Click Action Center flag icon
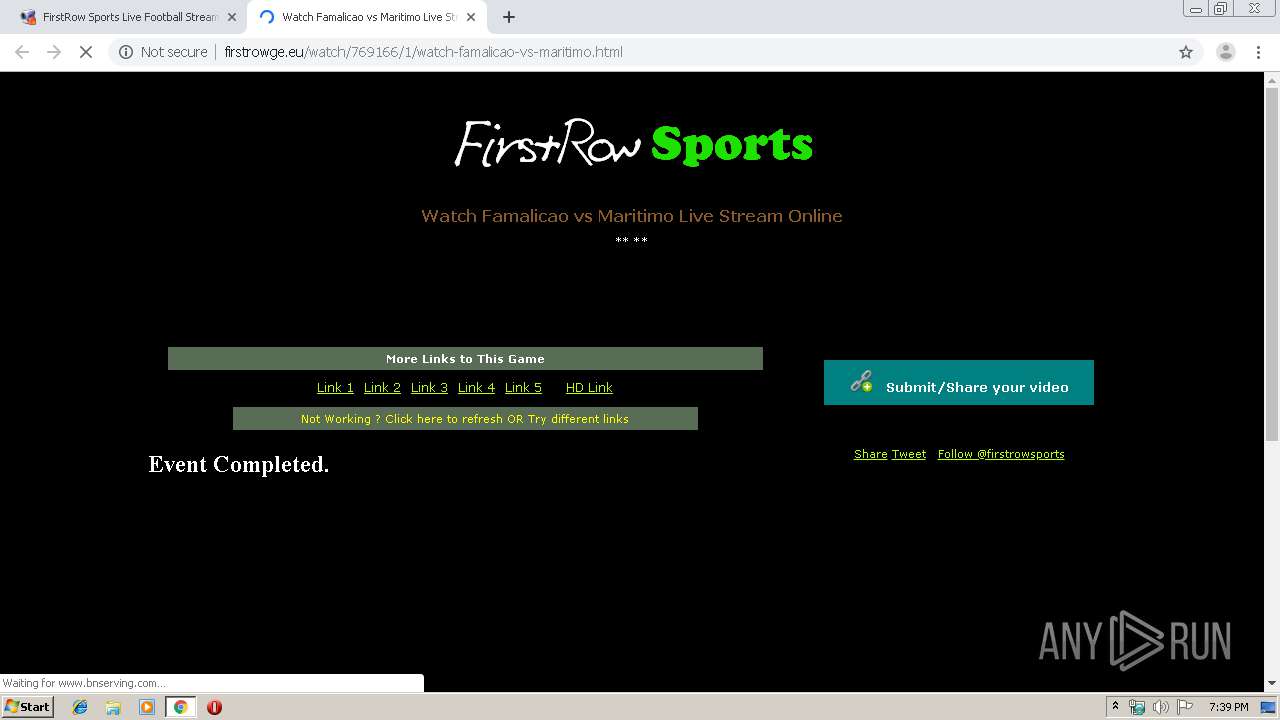Screen dimensions: 1280x720 pos(1184,707)
